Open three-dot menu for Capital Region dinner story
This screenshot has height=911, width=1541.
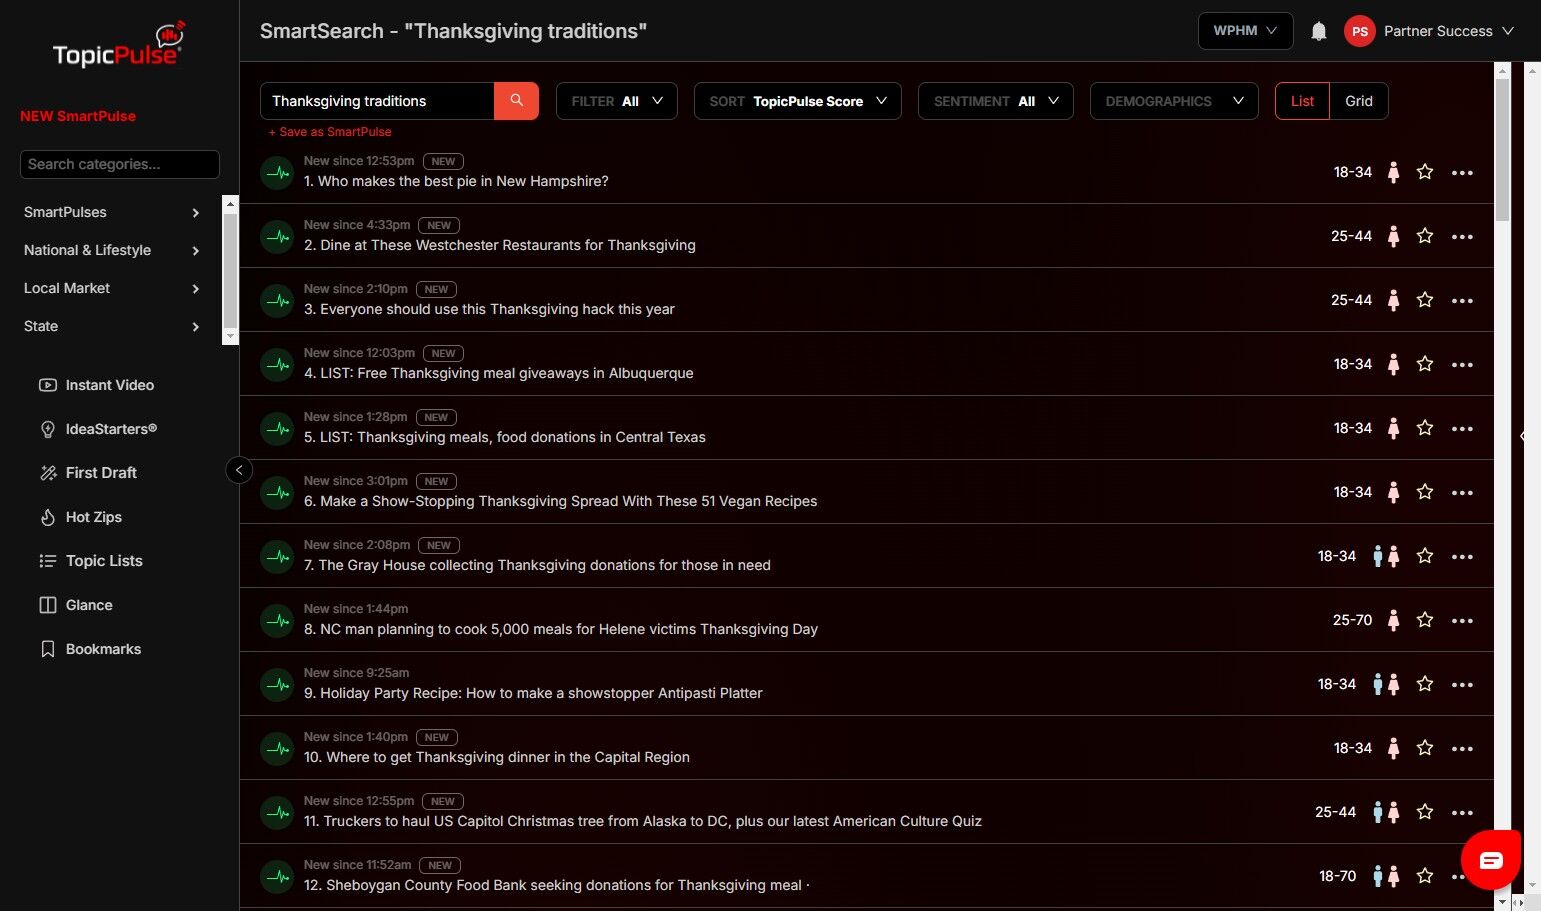1462,749
